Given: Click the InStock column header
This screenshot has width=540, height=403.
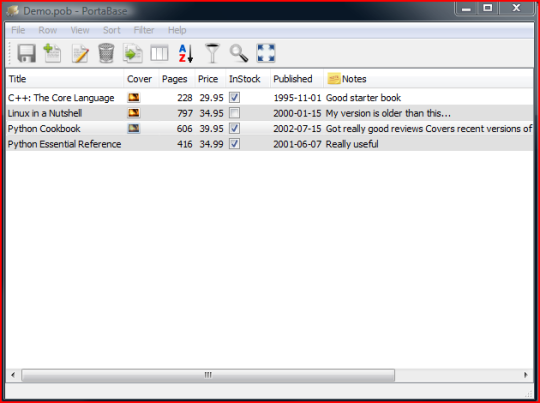Looking at the screenshot, I should click(x=248, y=79).
